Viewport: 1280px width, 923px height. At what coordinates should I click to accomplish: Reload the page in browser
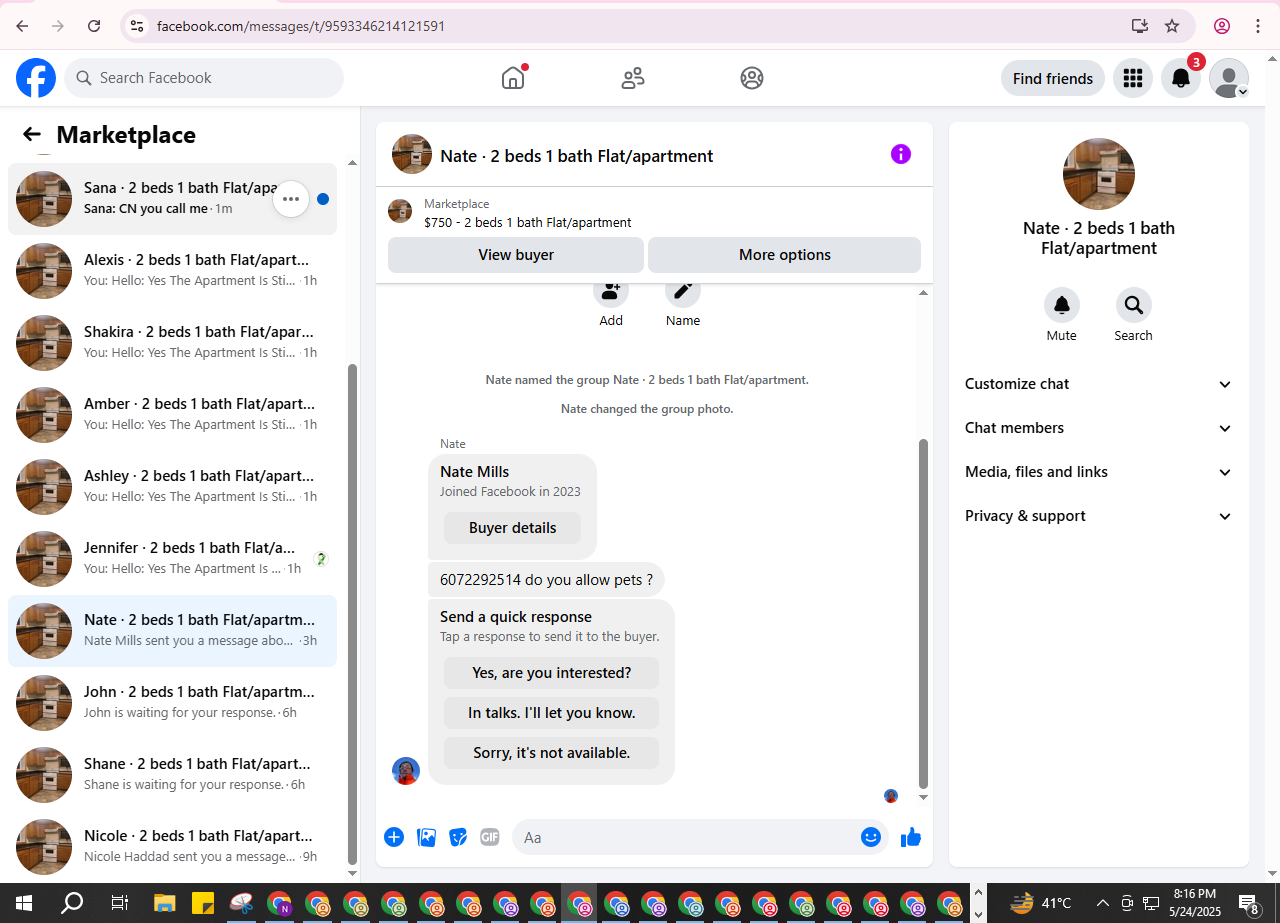pyautogui.click(x=94, y=26)
